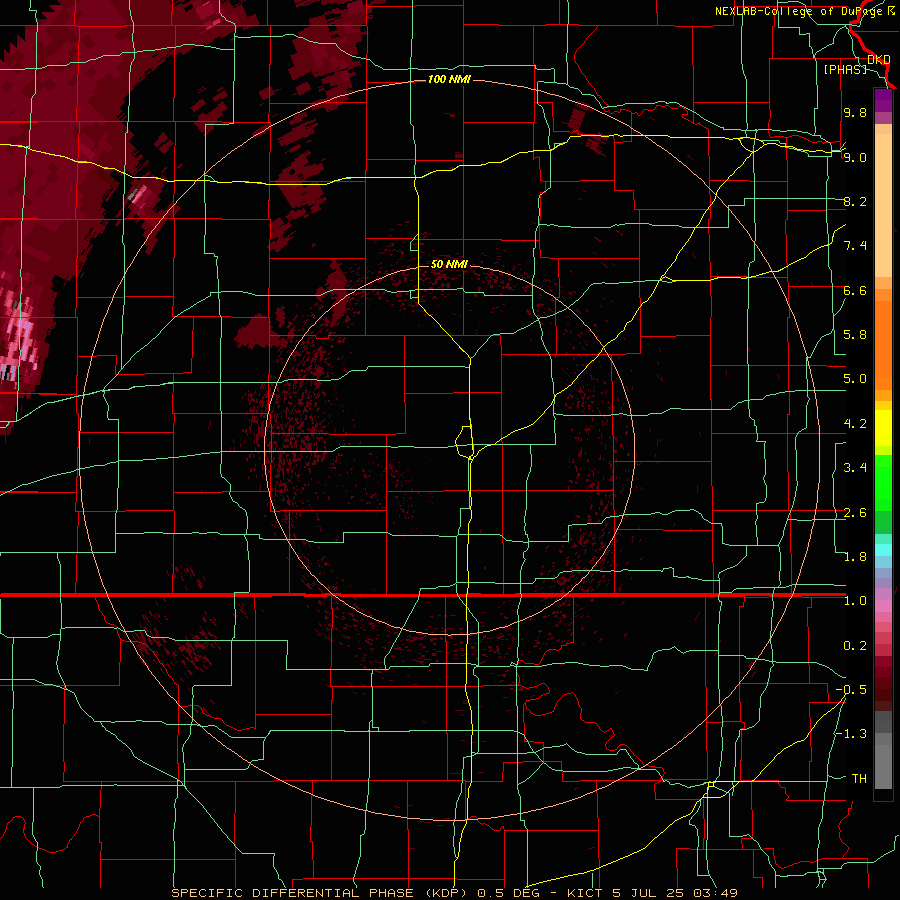Click the arrow symbol after DuPage text
Screen dimensions: 900x900
coord(891,11)
